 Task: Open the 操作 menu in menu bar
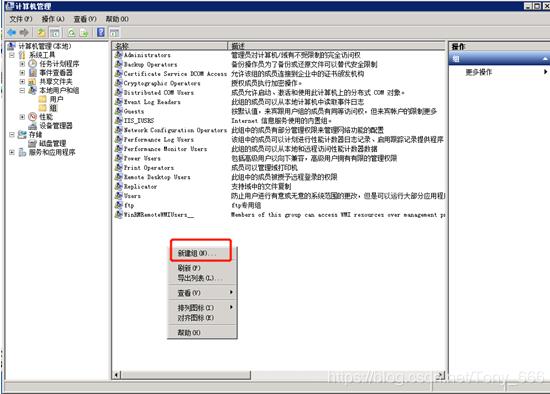coord(53,19)
